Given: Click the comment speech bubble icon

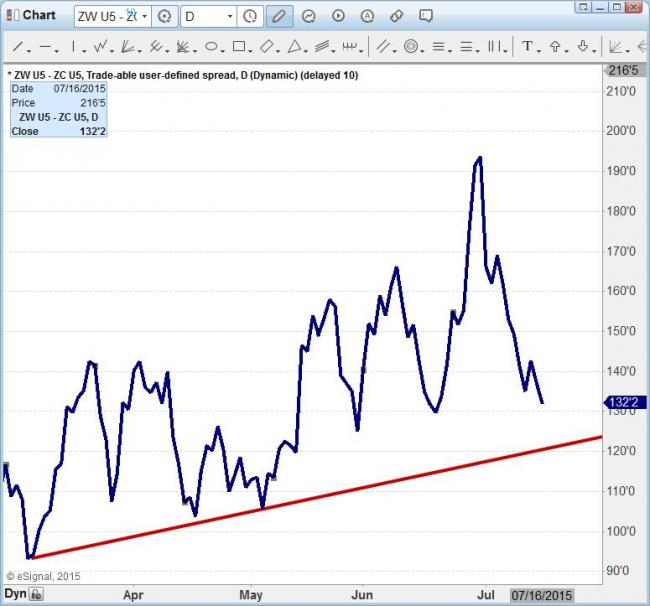Looking at the screenshot, I should [426, 16].
